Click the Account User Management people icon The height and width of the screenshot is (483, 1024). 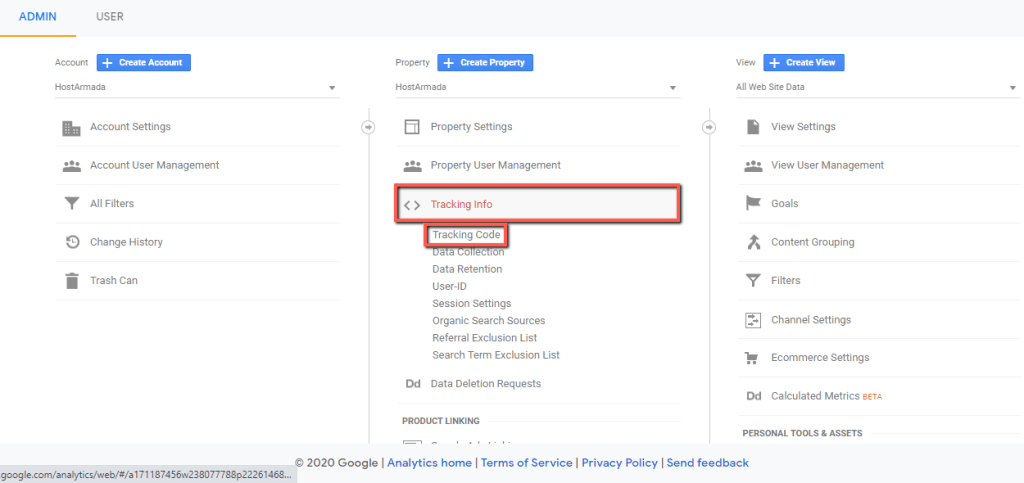click(71, 166)
